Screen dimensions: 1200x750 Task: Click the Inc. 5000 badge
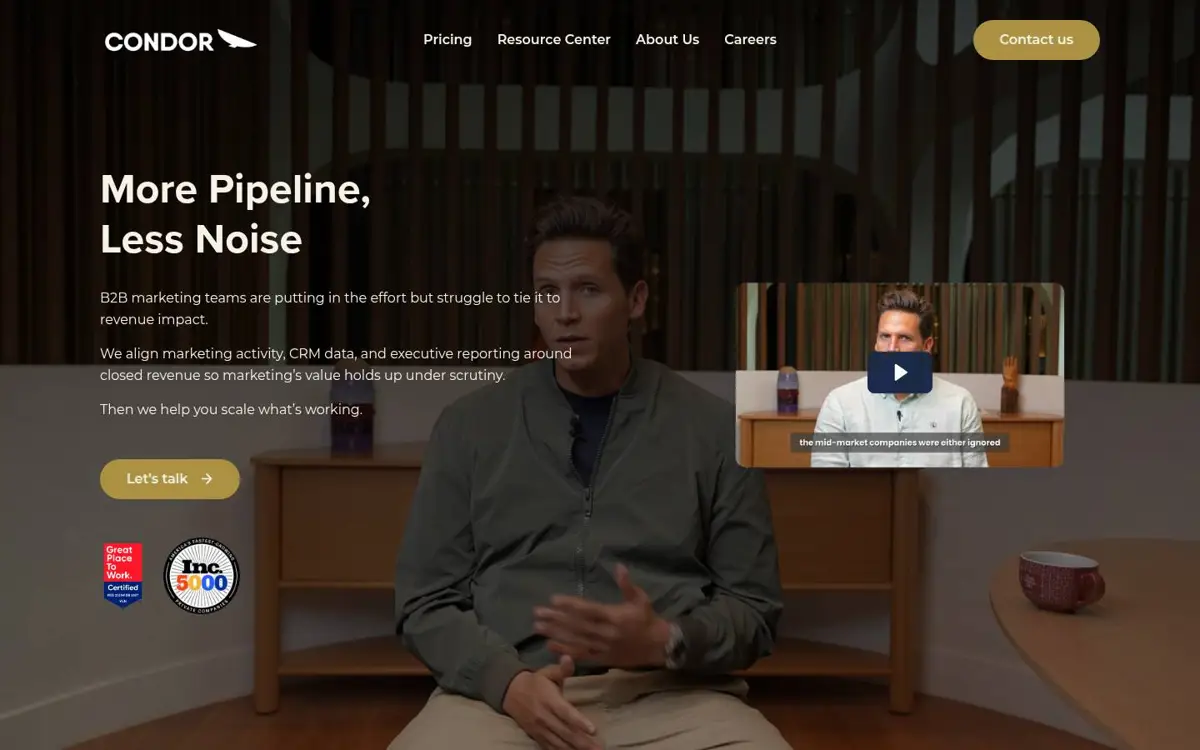coord(201,575)
